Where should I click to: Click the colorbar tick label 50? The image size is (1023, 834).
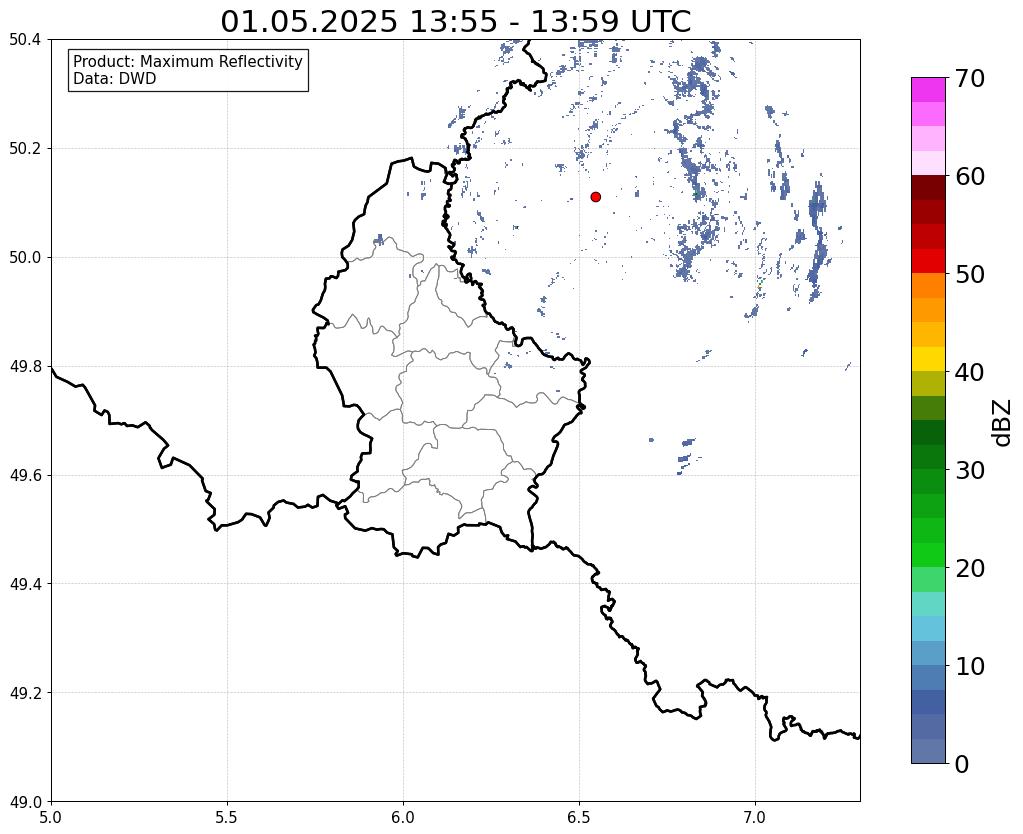[x=970, y=274]
